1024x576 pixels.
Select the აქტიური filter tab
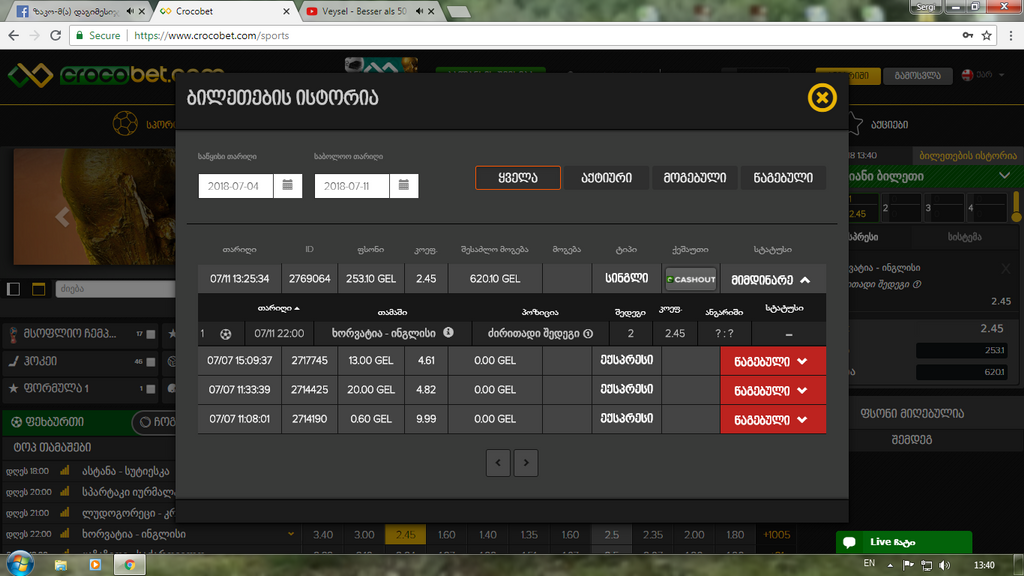[x=606, y=178]
